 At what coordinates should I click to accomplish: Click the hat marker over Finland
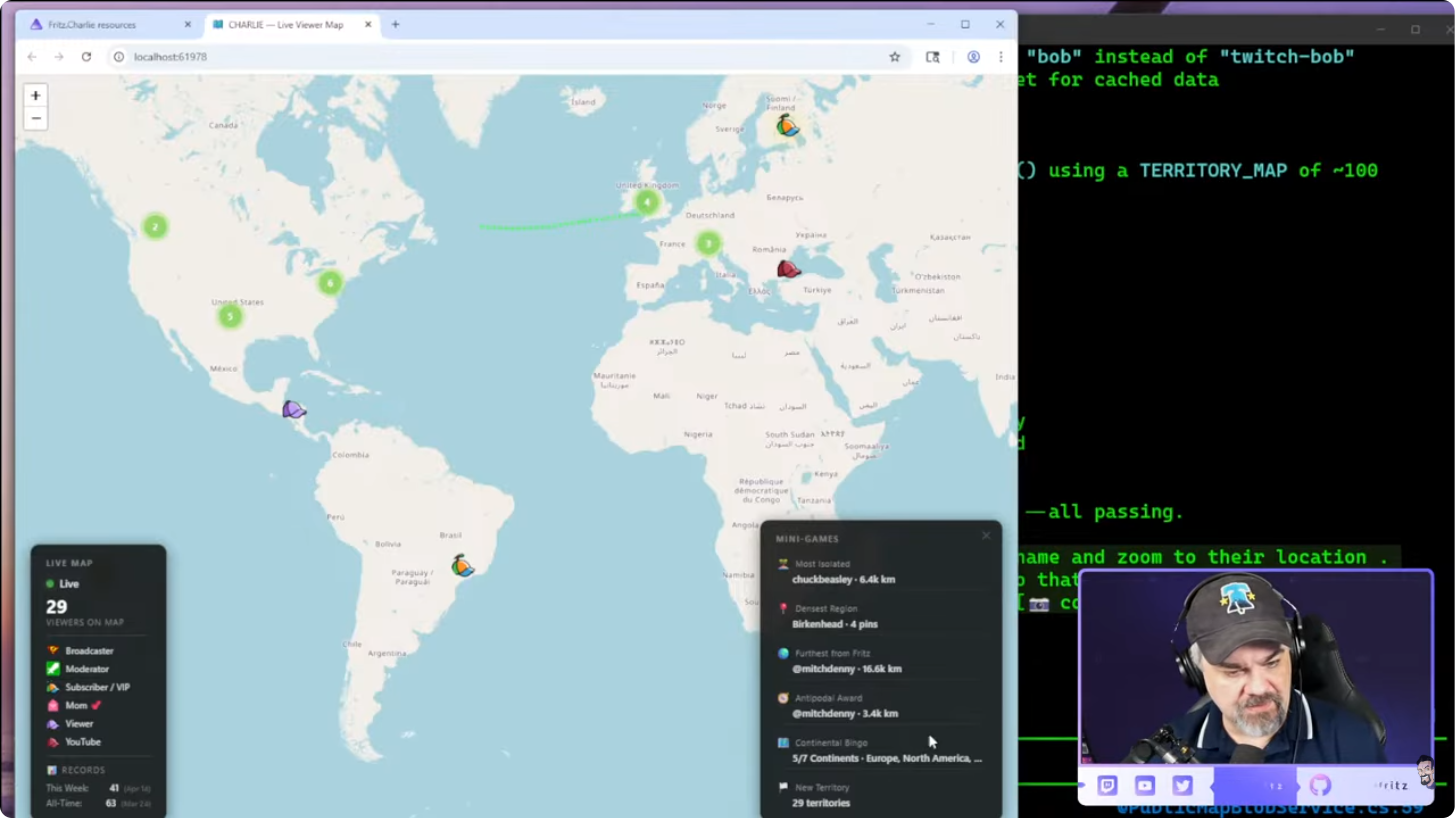[788, 125]
